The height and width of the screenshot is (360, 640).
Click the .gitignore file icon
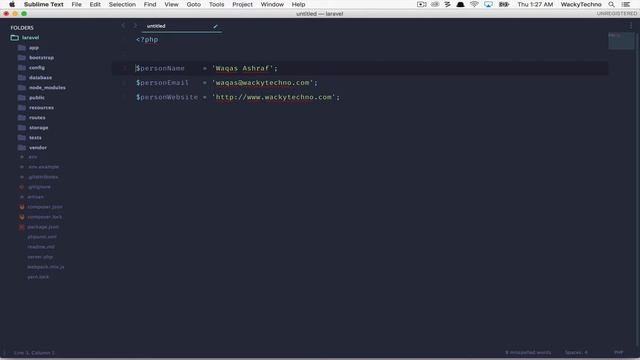point(22,187)
